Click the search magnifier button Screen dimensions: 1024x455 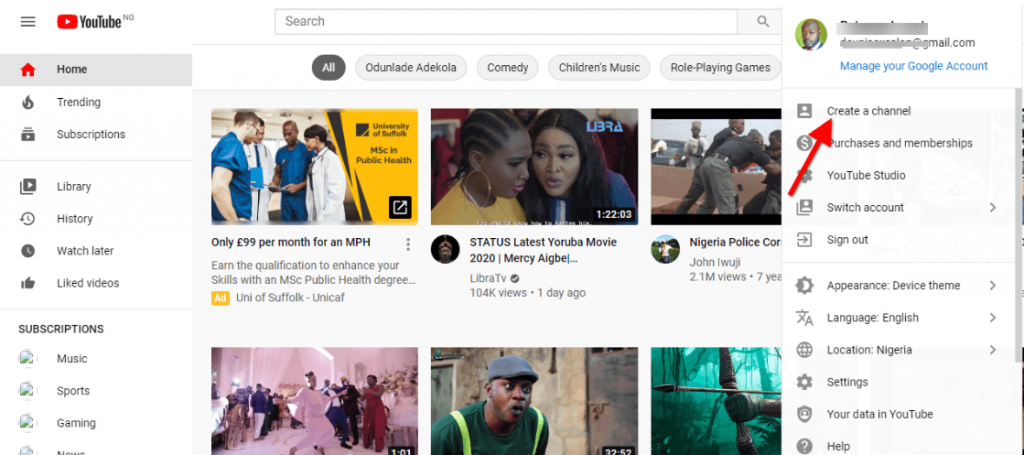[x=763, y=22]
